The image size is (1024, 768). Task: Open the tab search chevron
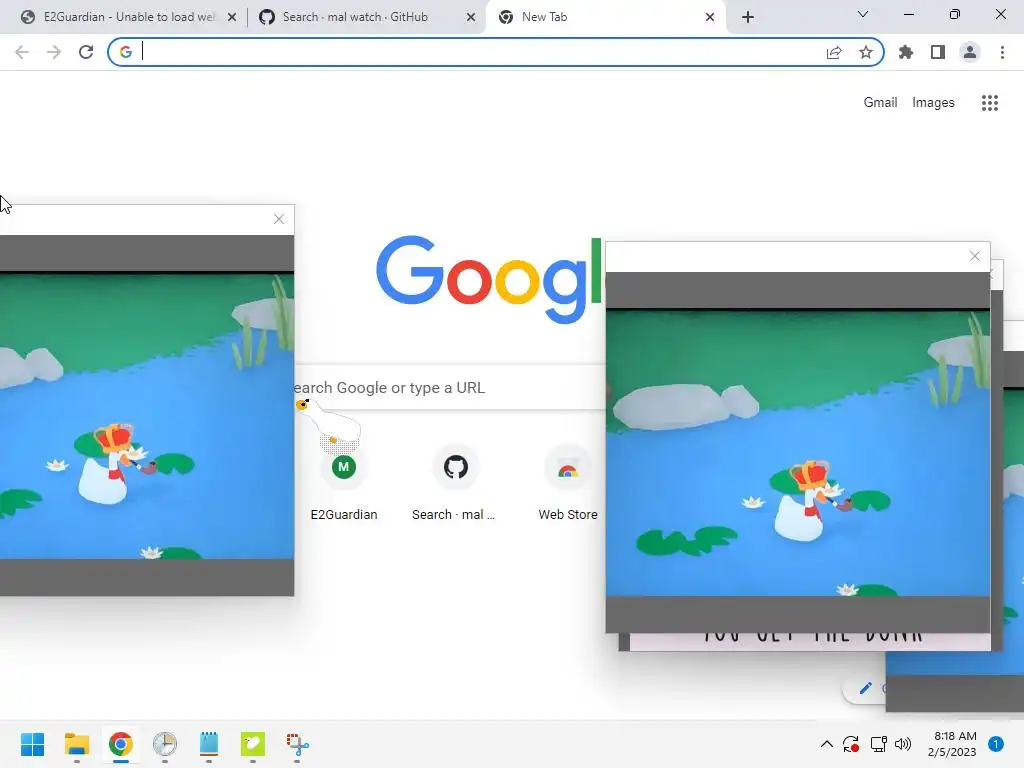click(863, 14)
